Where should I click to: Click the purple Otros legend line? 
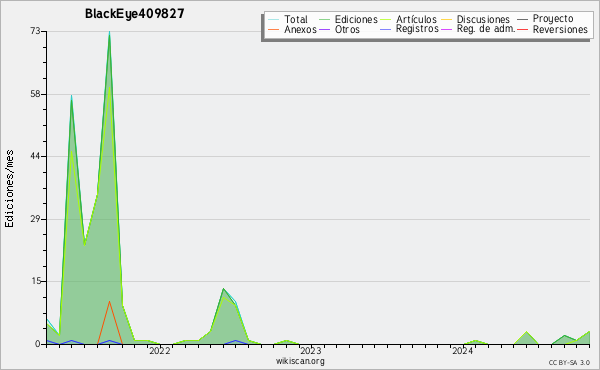click(x=324, y=29)
